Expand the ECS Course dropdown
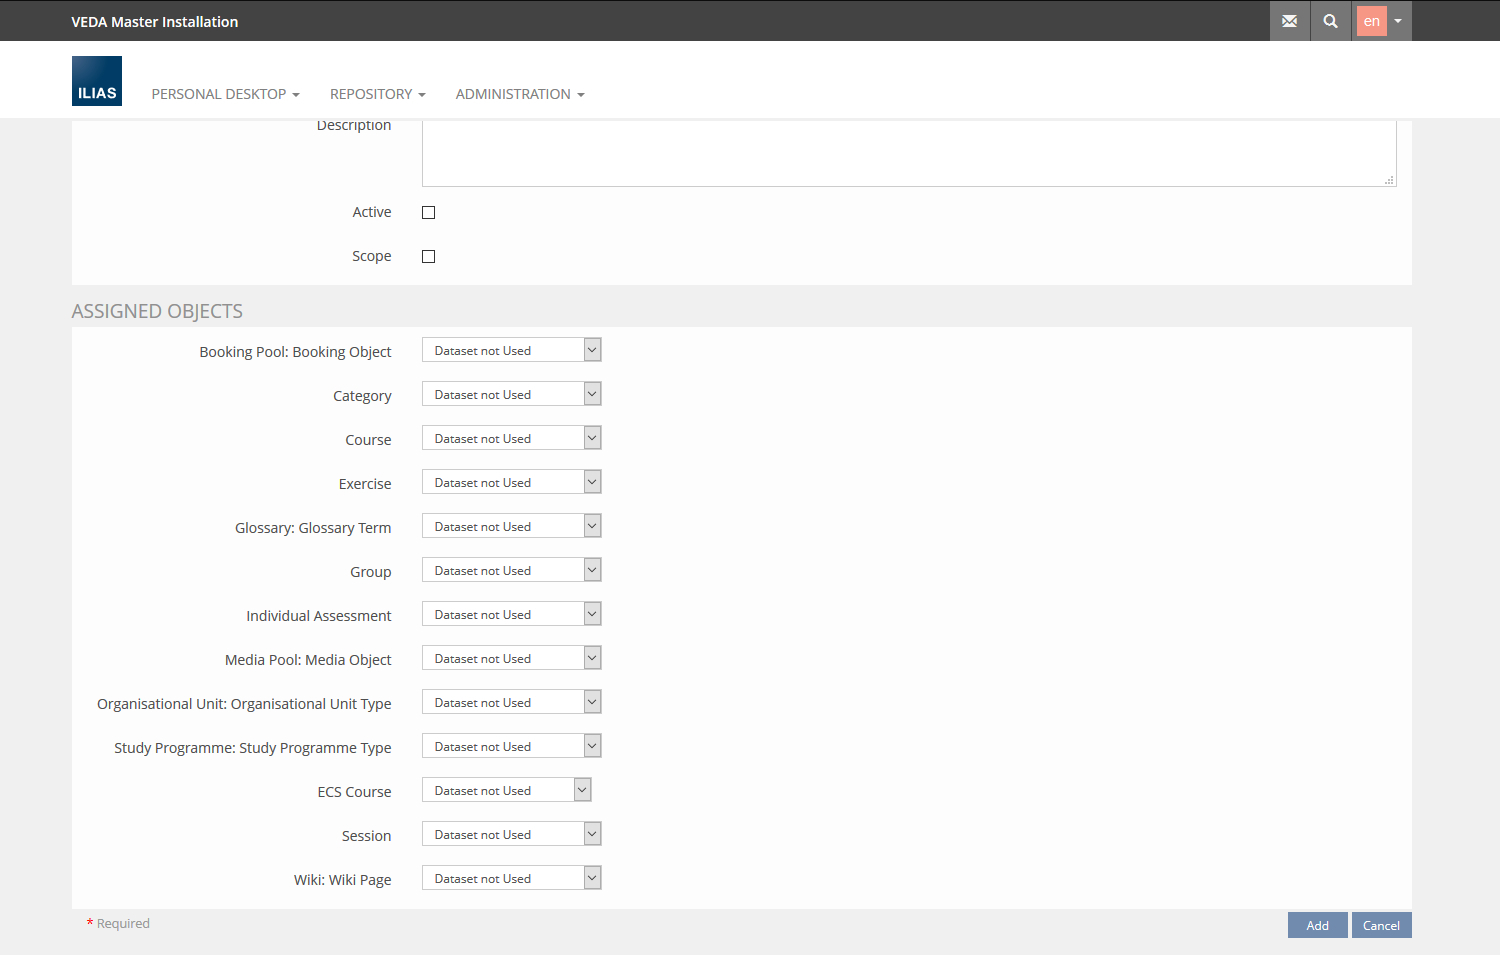 [506, 790]
